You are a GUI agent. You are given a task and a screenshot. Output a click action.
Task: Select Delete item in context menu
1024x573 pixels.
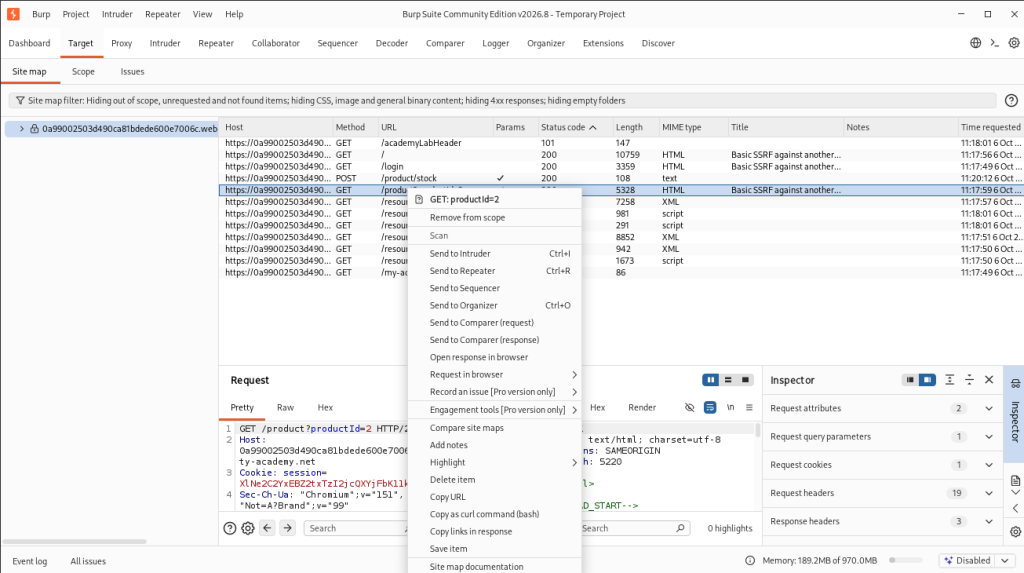point(494,480)
